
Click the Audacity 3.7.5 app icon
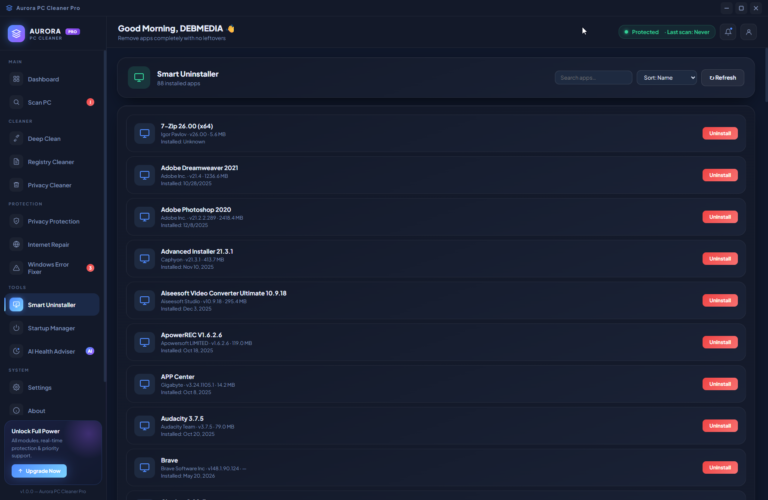click(x=144, y=426)
